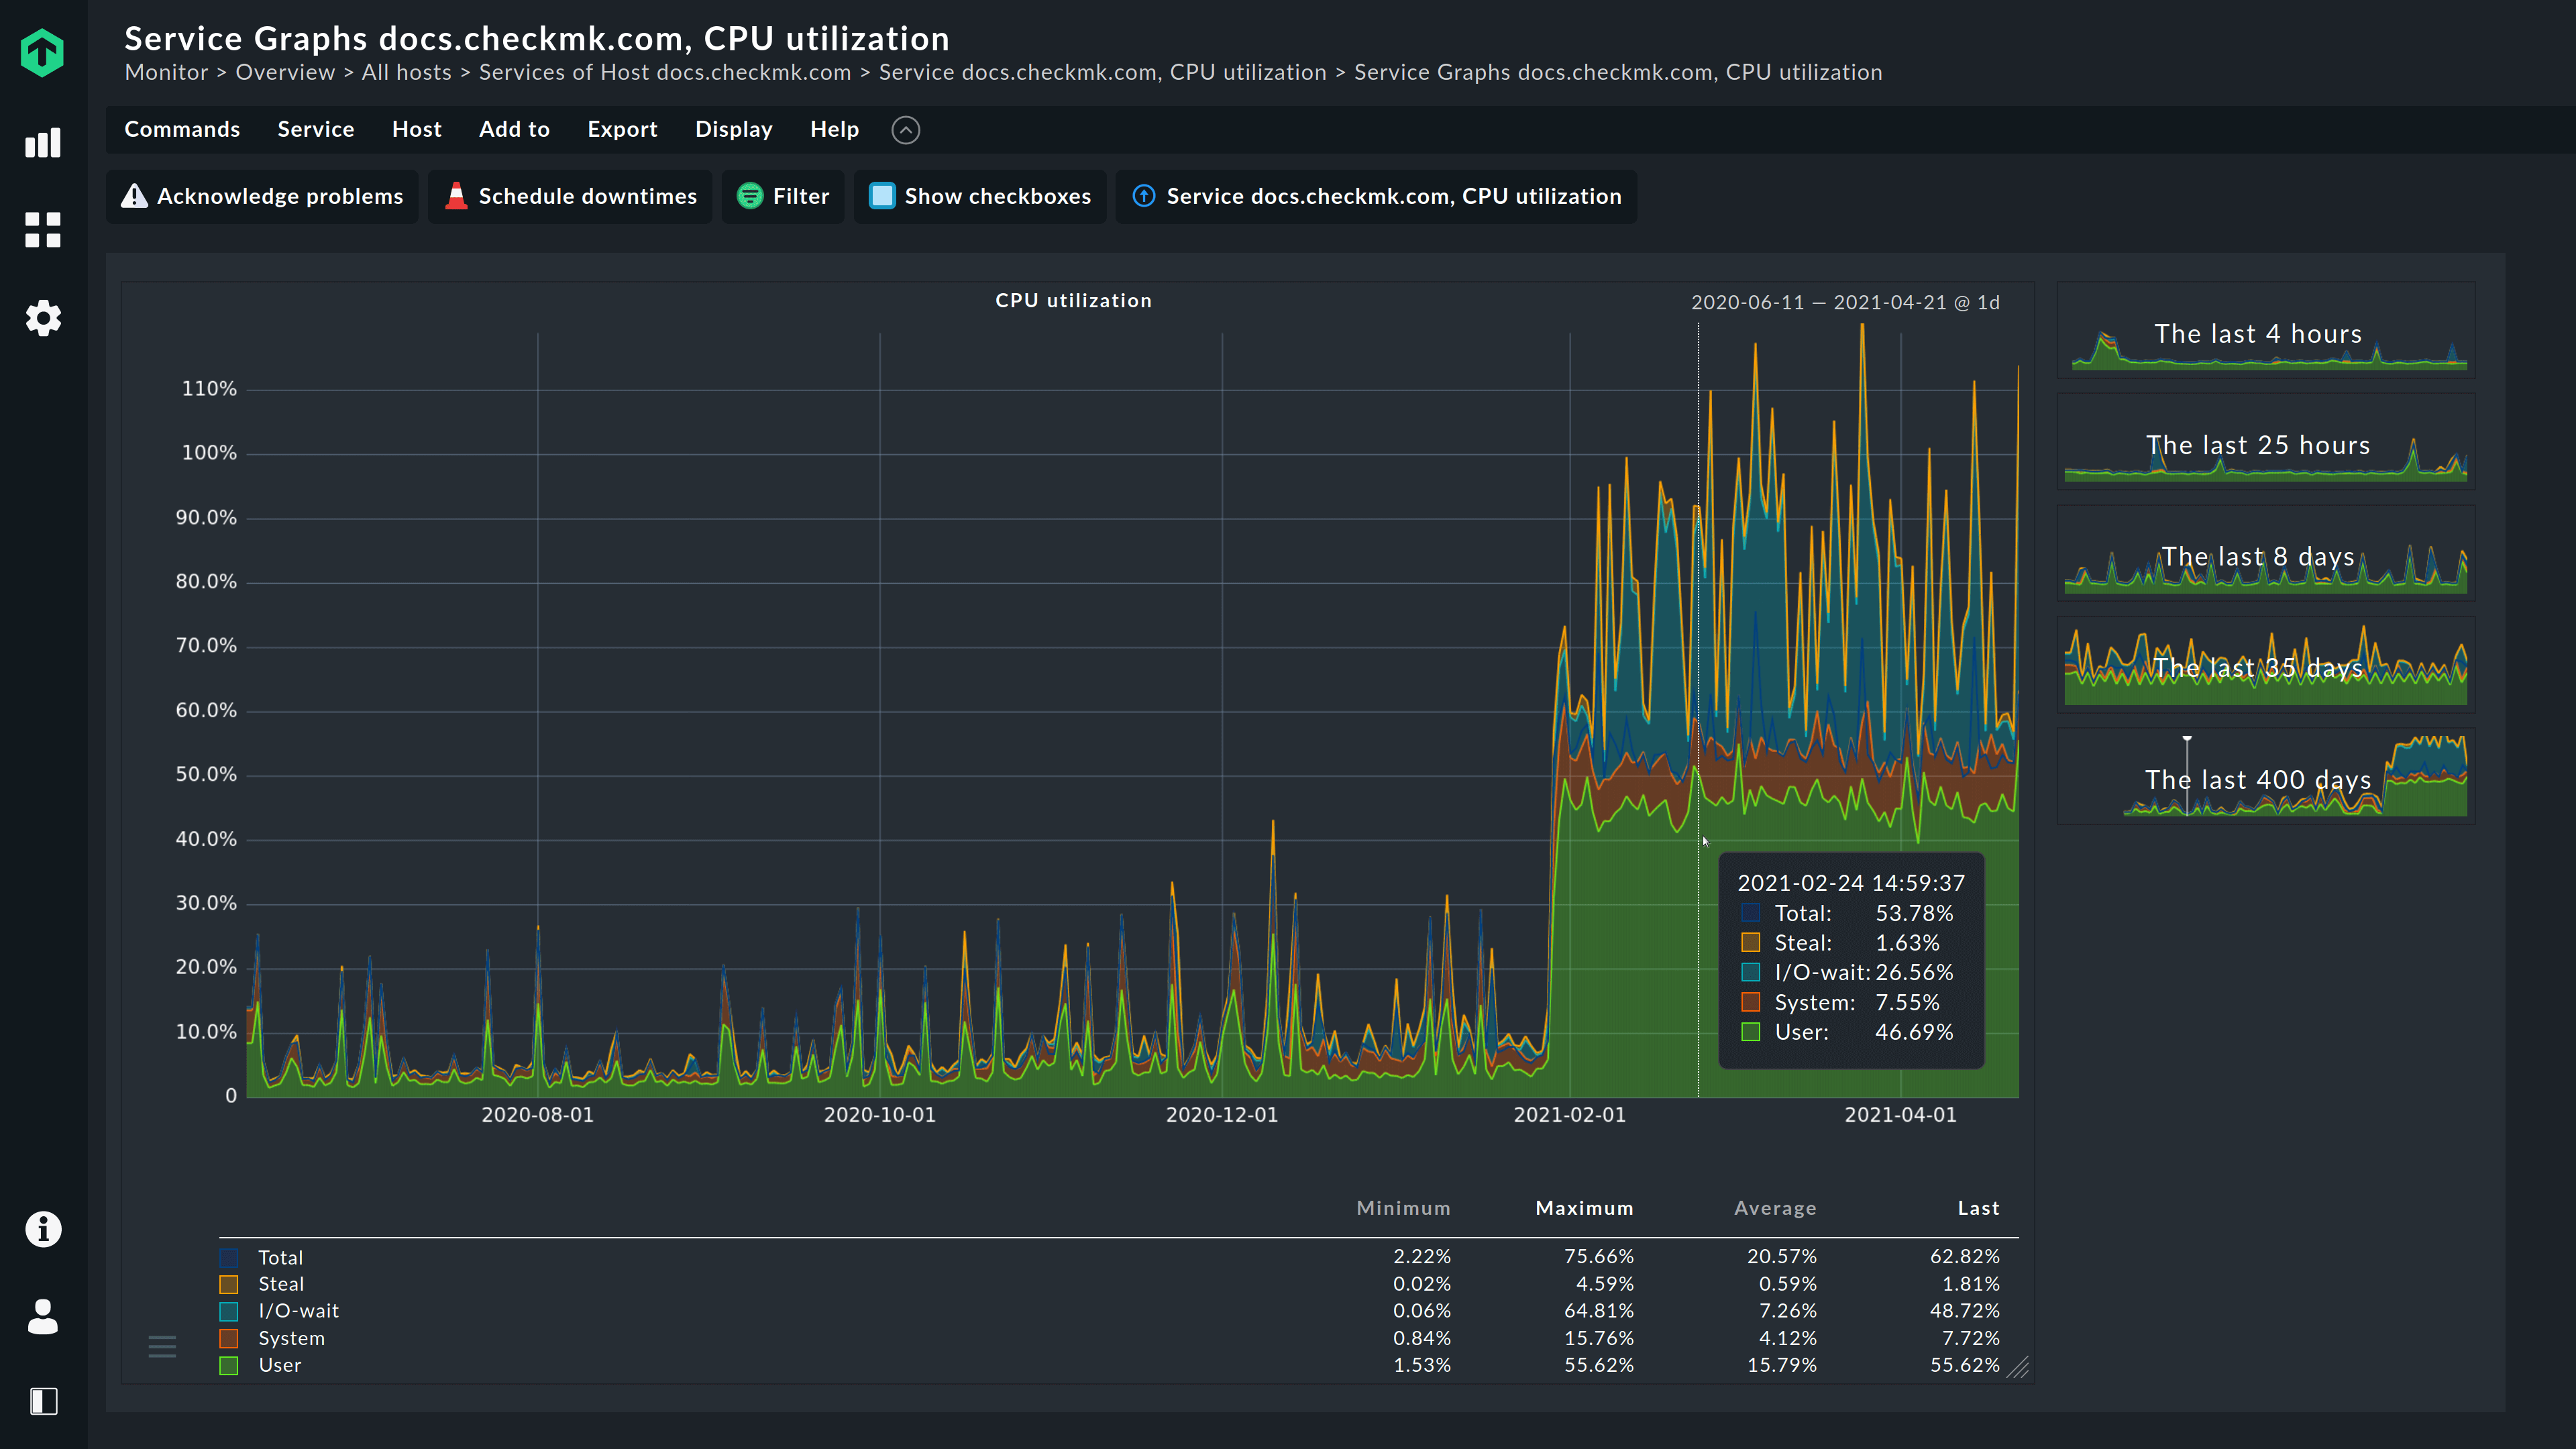Open the Export menu
Image resolution: width=2576 pixels, height=1449 pixels.
click(x=622, y=129)
